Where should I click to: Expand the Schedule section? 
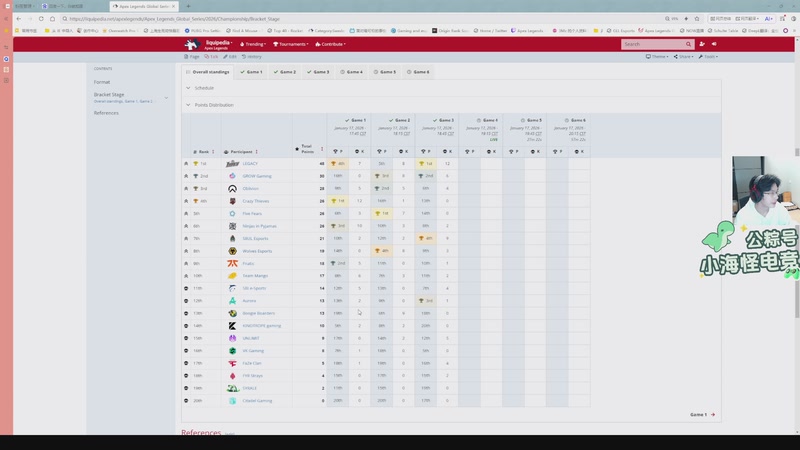[200, 88]
